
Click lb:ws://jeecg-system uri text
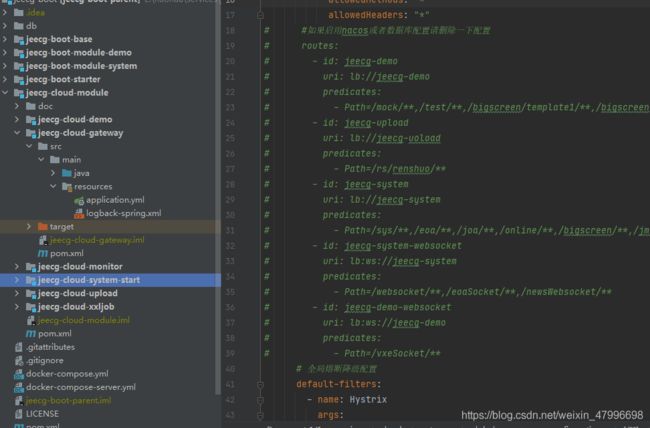pos(403,261)
